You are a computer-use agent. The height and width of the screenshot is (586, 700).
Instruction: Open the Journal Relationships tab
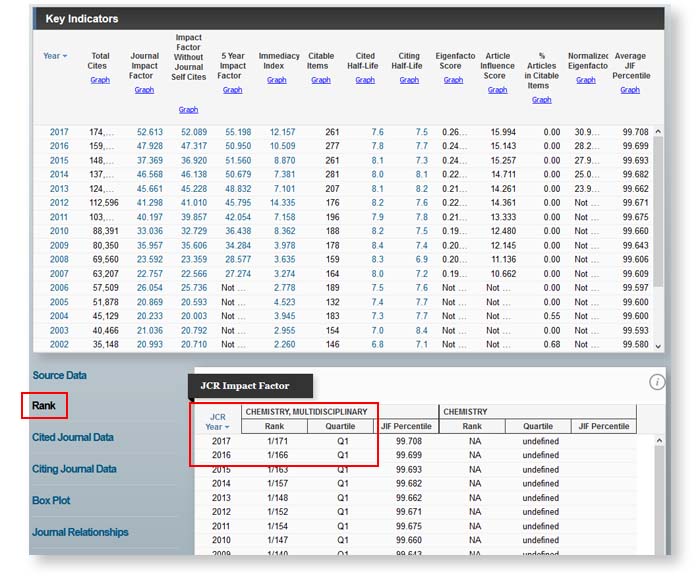[80, 532]
